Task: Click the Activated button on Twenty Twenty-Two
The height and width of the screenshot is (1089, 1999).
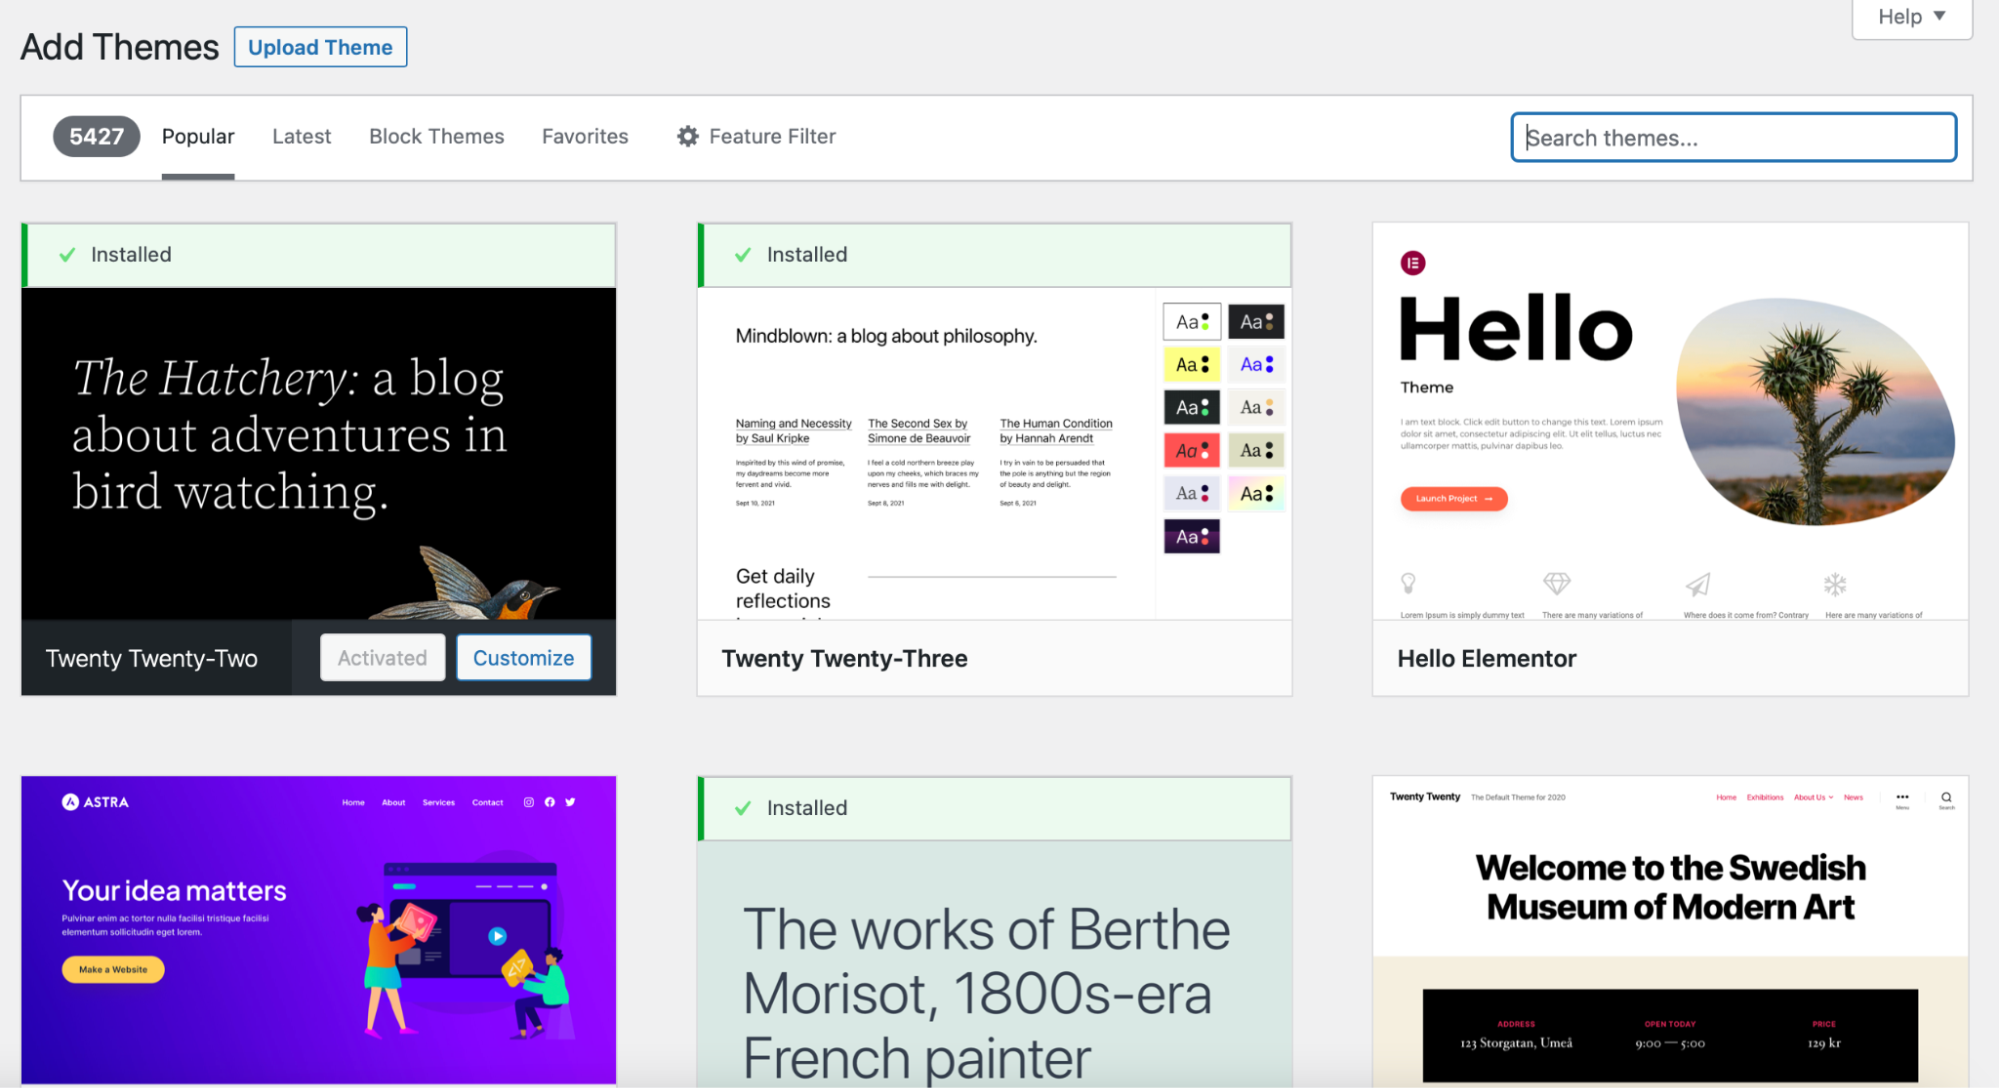Action: pyautogui.click(x=381, y=657)
